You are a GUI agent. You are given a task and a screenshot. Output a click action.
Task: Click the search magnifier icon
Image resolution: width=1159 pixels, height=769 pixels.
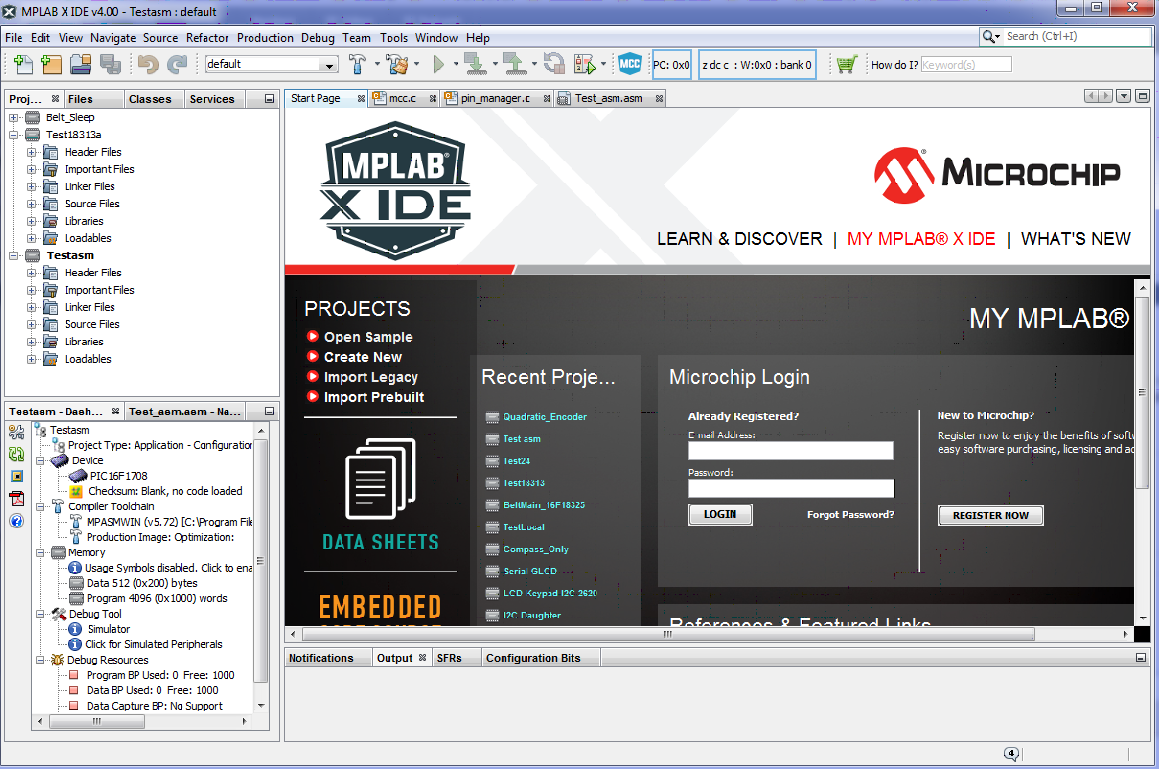pyautogui.click(x=989, y=36)
